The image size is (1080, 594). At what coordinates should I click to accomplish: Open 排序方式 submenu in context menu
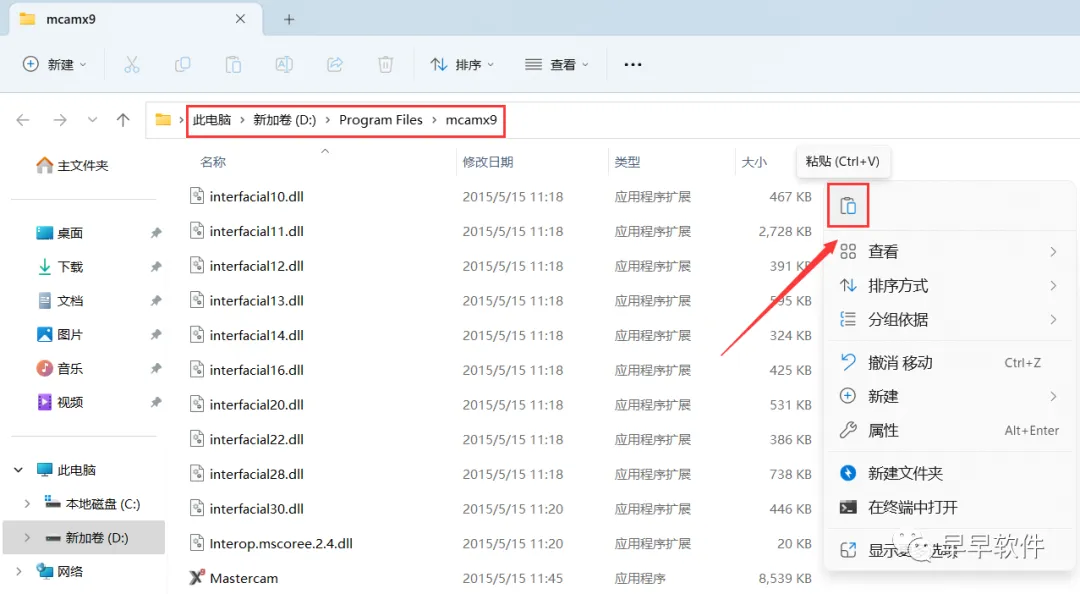pos(950,285)
